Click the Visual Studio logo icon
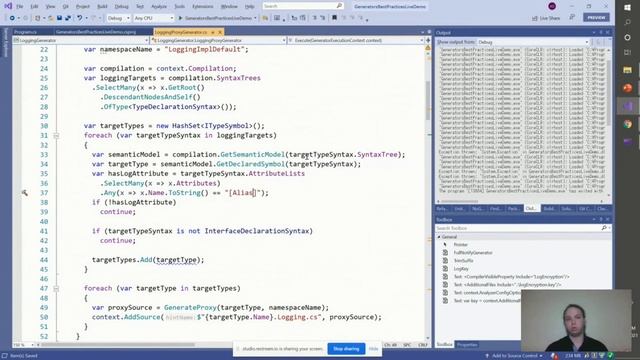Image resolution: width=640 pixels, height=360 pixels. (8, 6)
